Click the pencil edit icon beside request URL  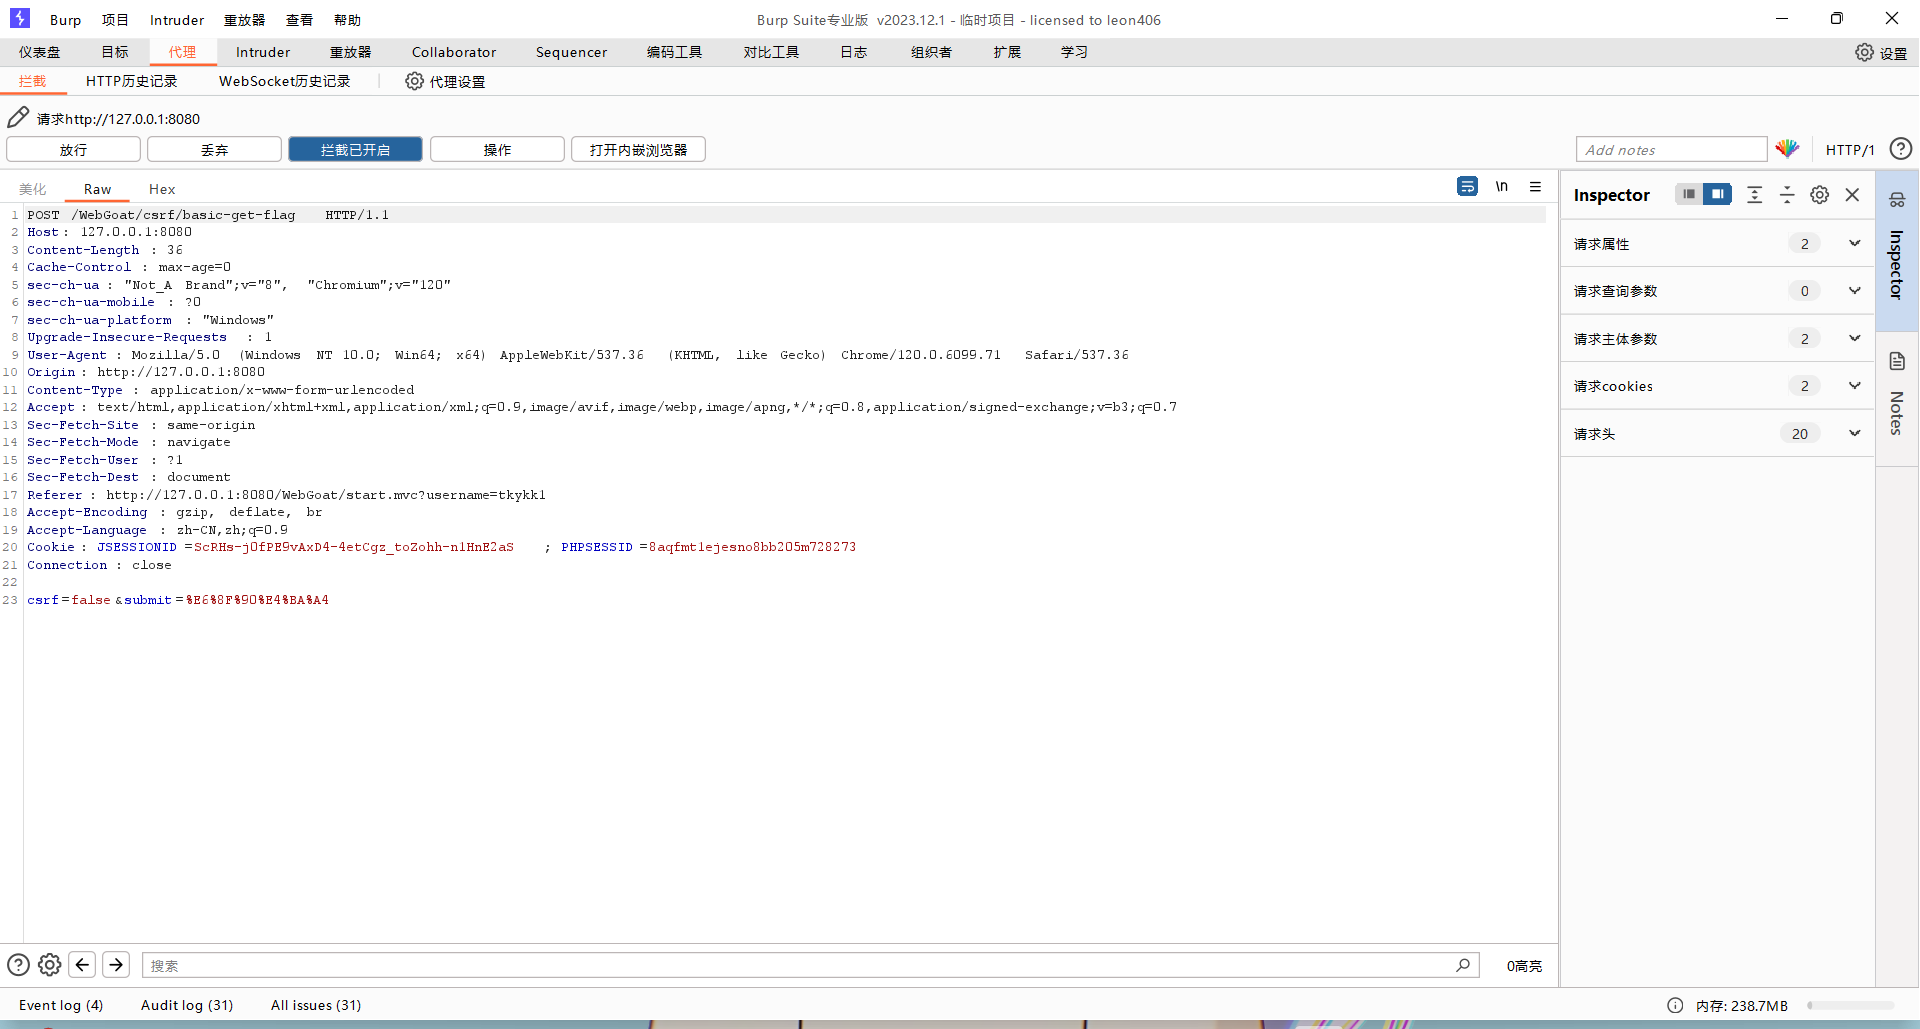coord(18,118)
